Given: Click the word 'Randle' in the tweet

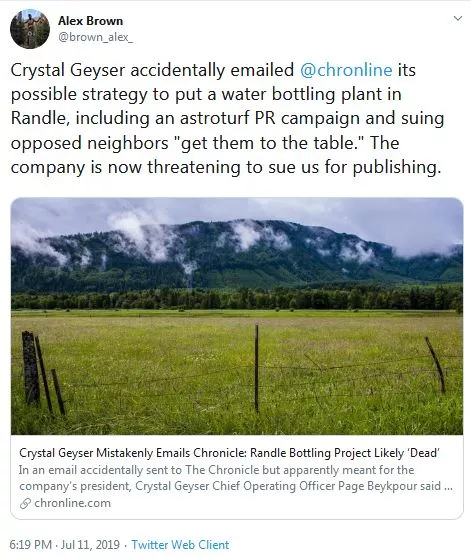Looking at the screenshot, I should tap(39, 118).
